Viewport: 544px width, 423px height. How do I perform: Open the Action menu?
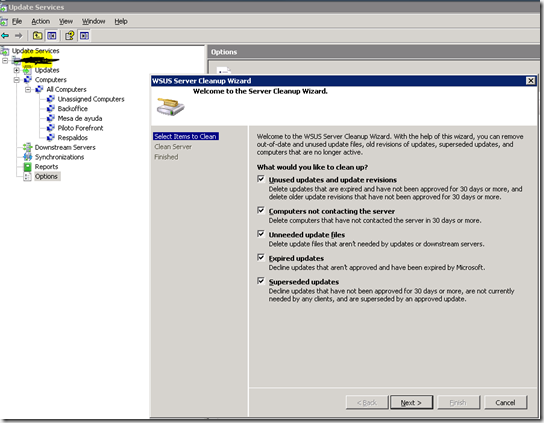(41, 22)
